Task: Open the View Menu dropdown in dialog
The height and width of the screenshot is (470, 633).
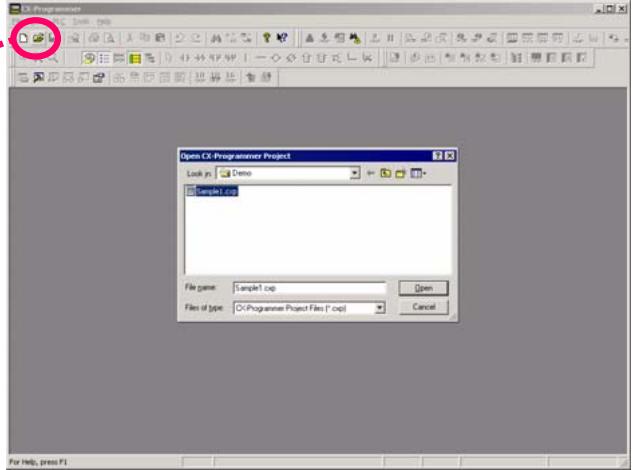Action: coord(418,173)
